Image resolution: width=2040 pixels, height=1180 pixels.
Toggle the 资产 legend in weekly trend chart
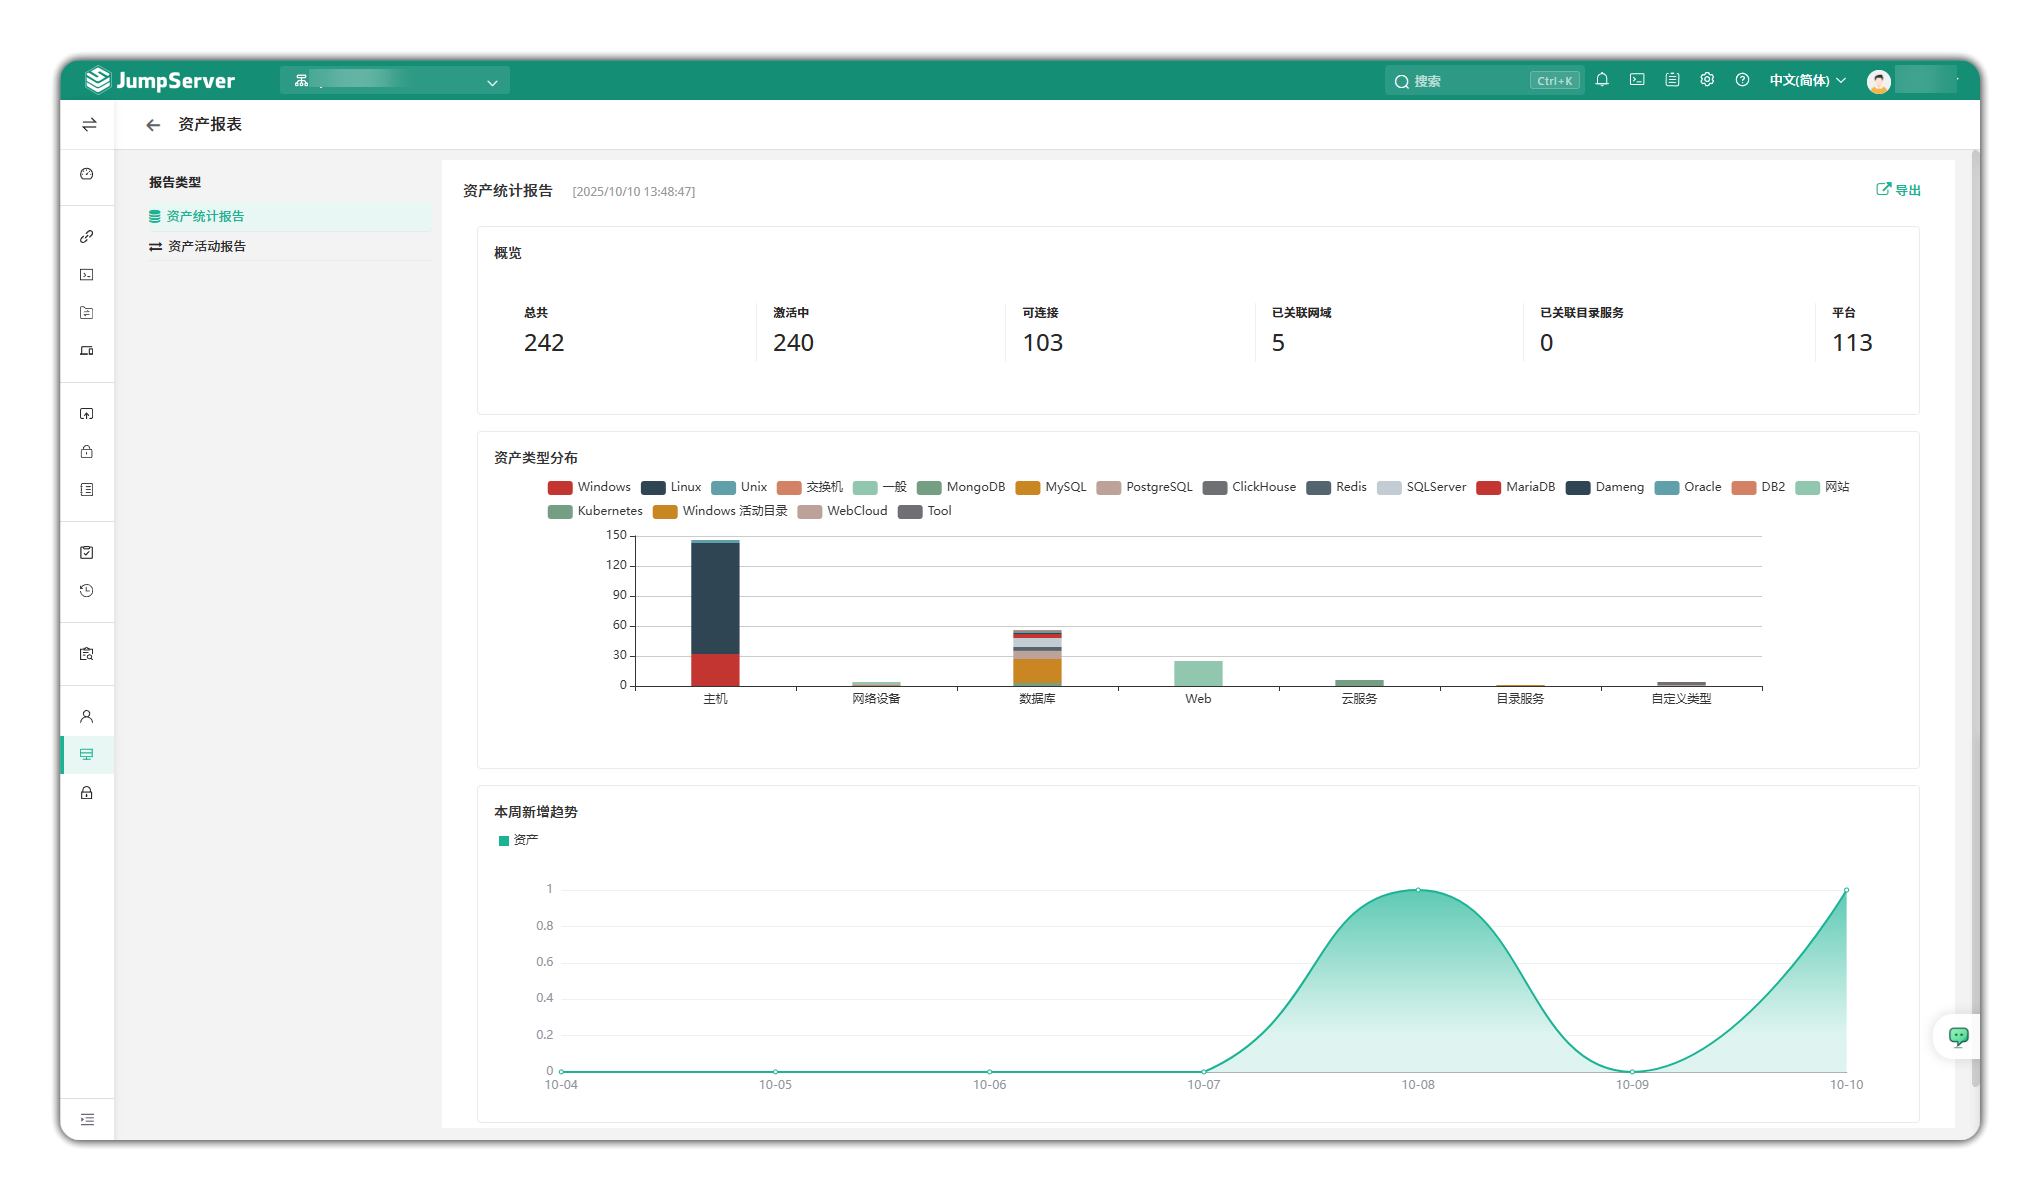(518, 840)
